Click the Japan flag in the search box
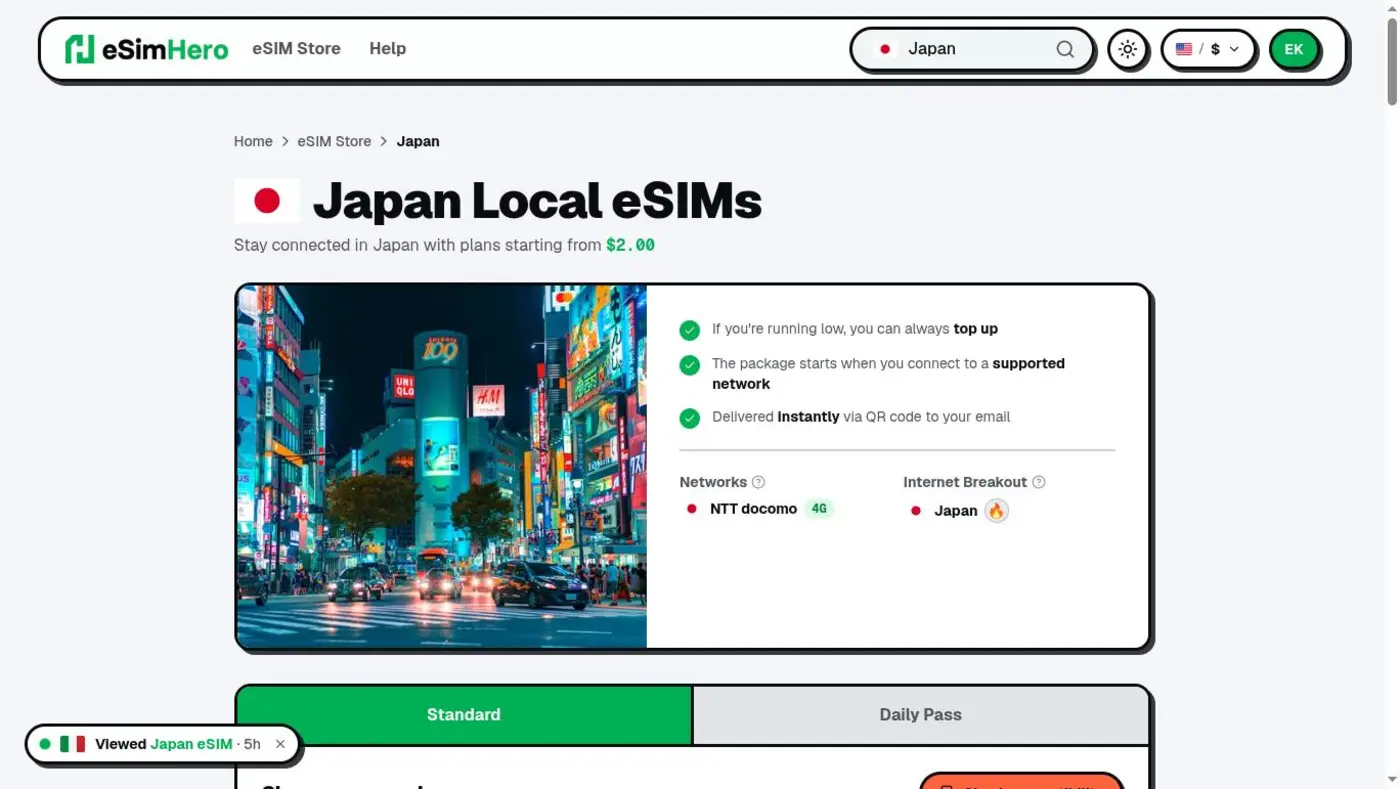 point(885,49)
